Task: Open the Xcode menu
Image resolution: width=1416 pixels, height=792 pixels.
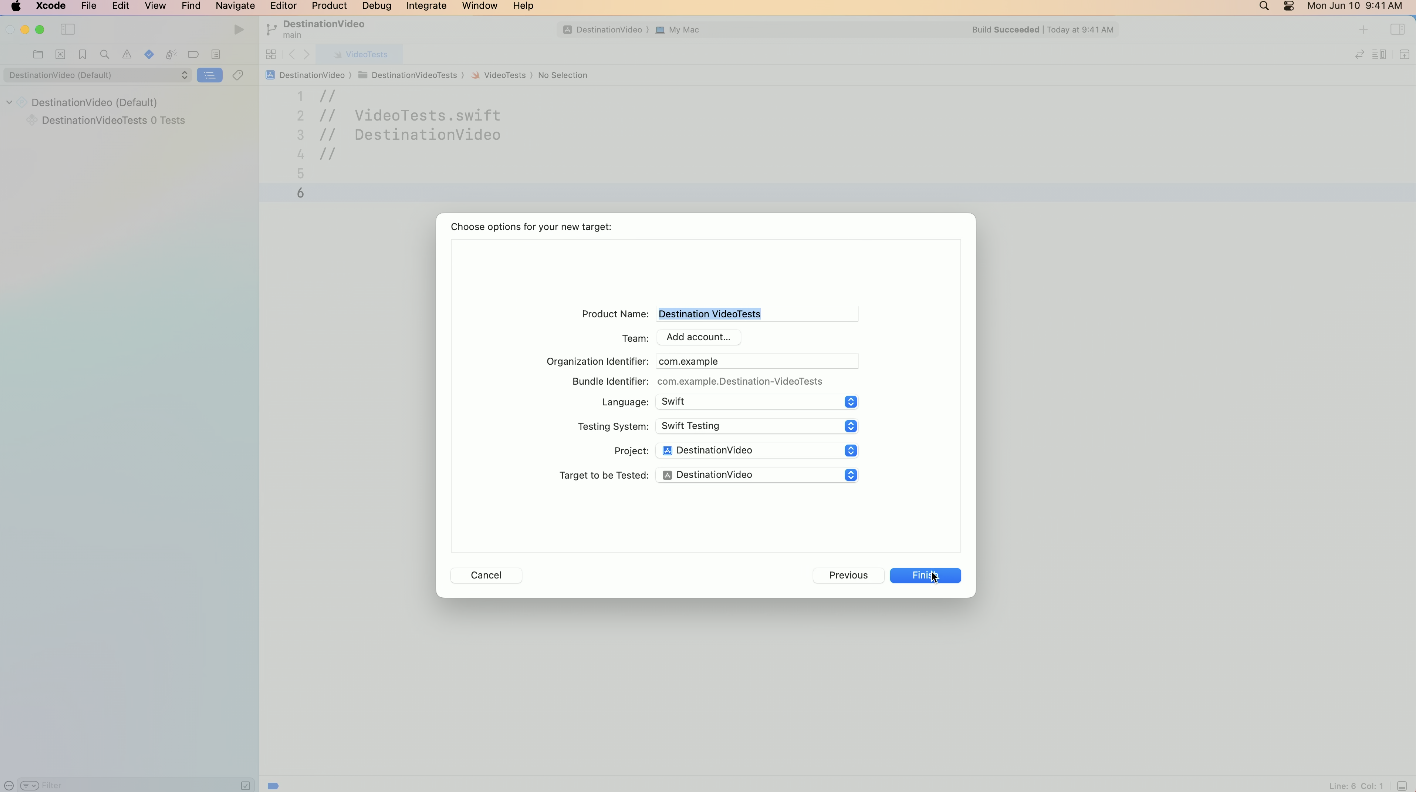Action: (50, 6)
